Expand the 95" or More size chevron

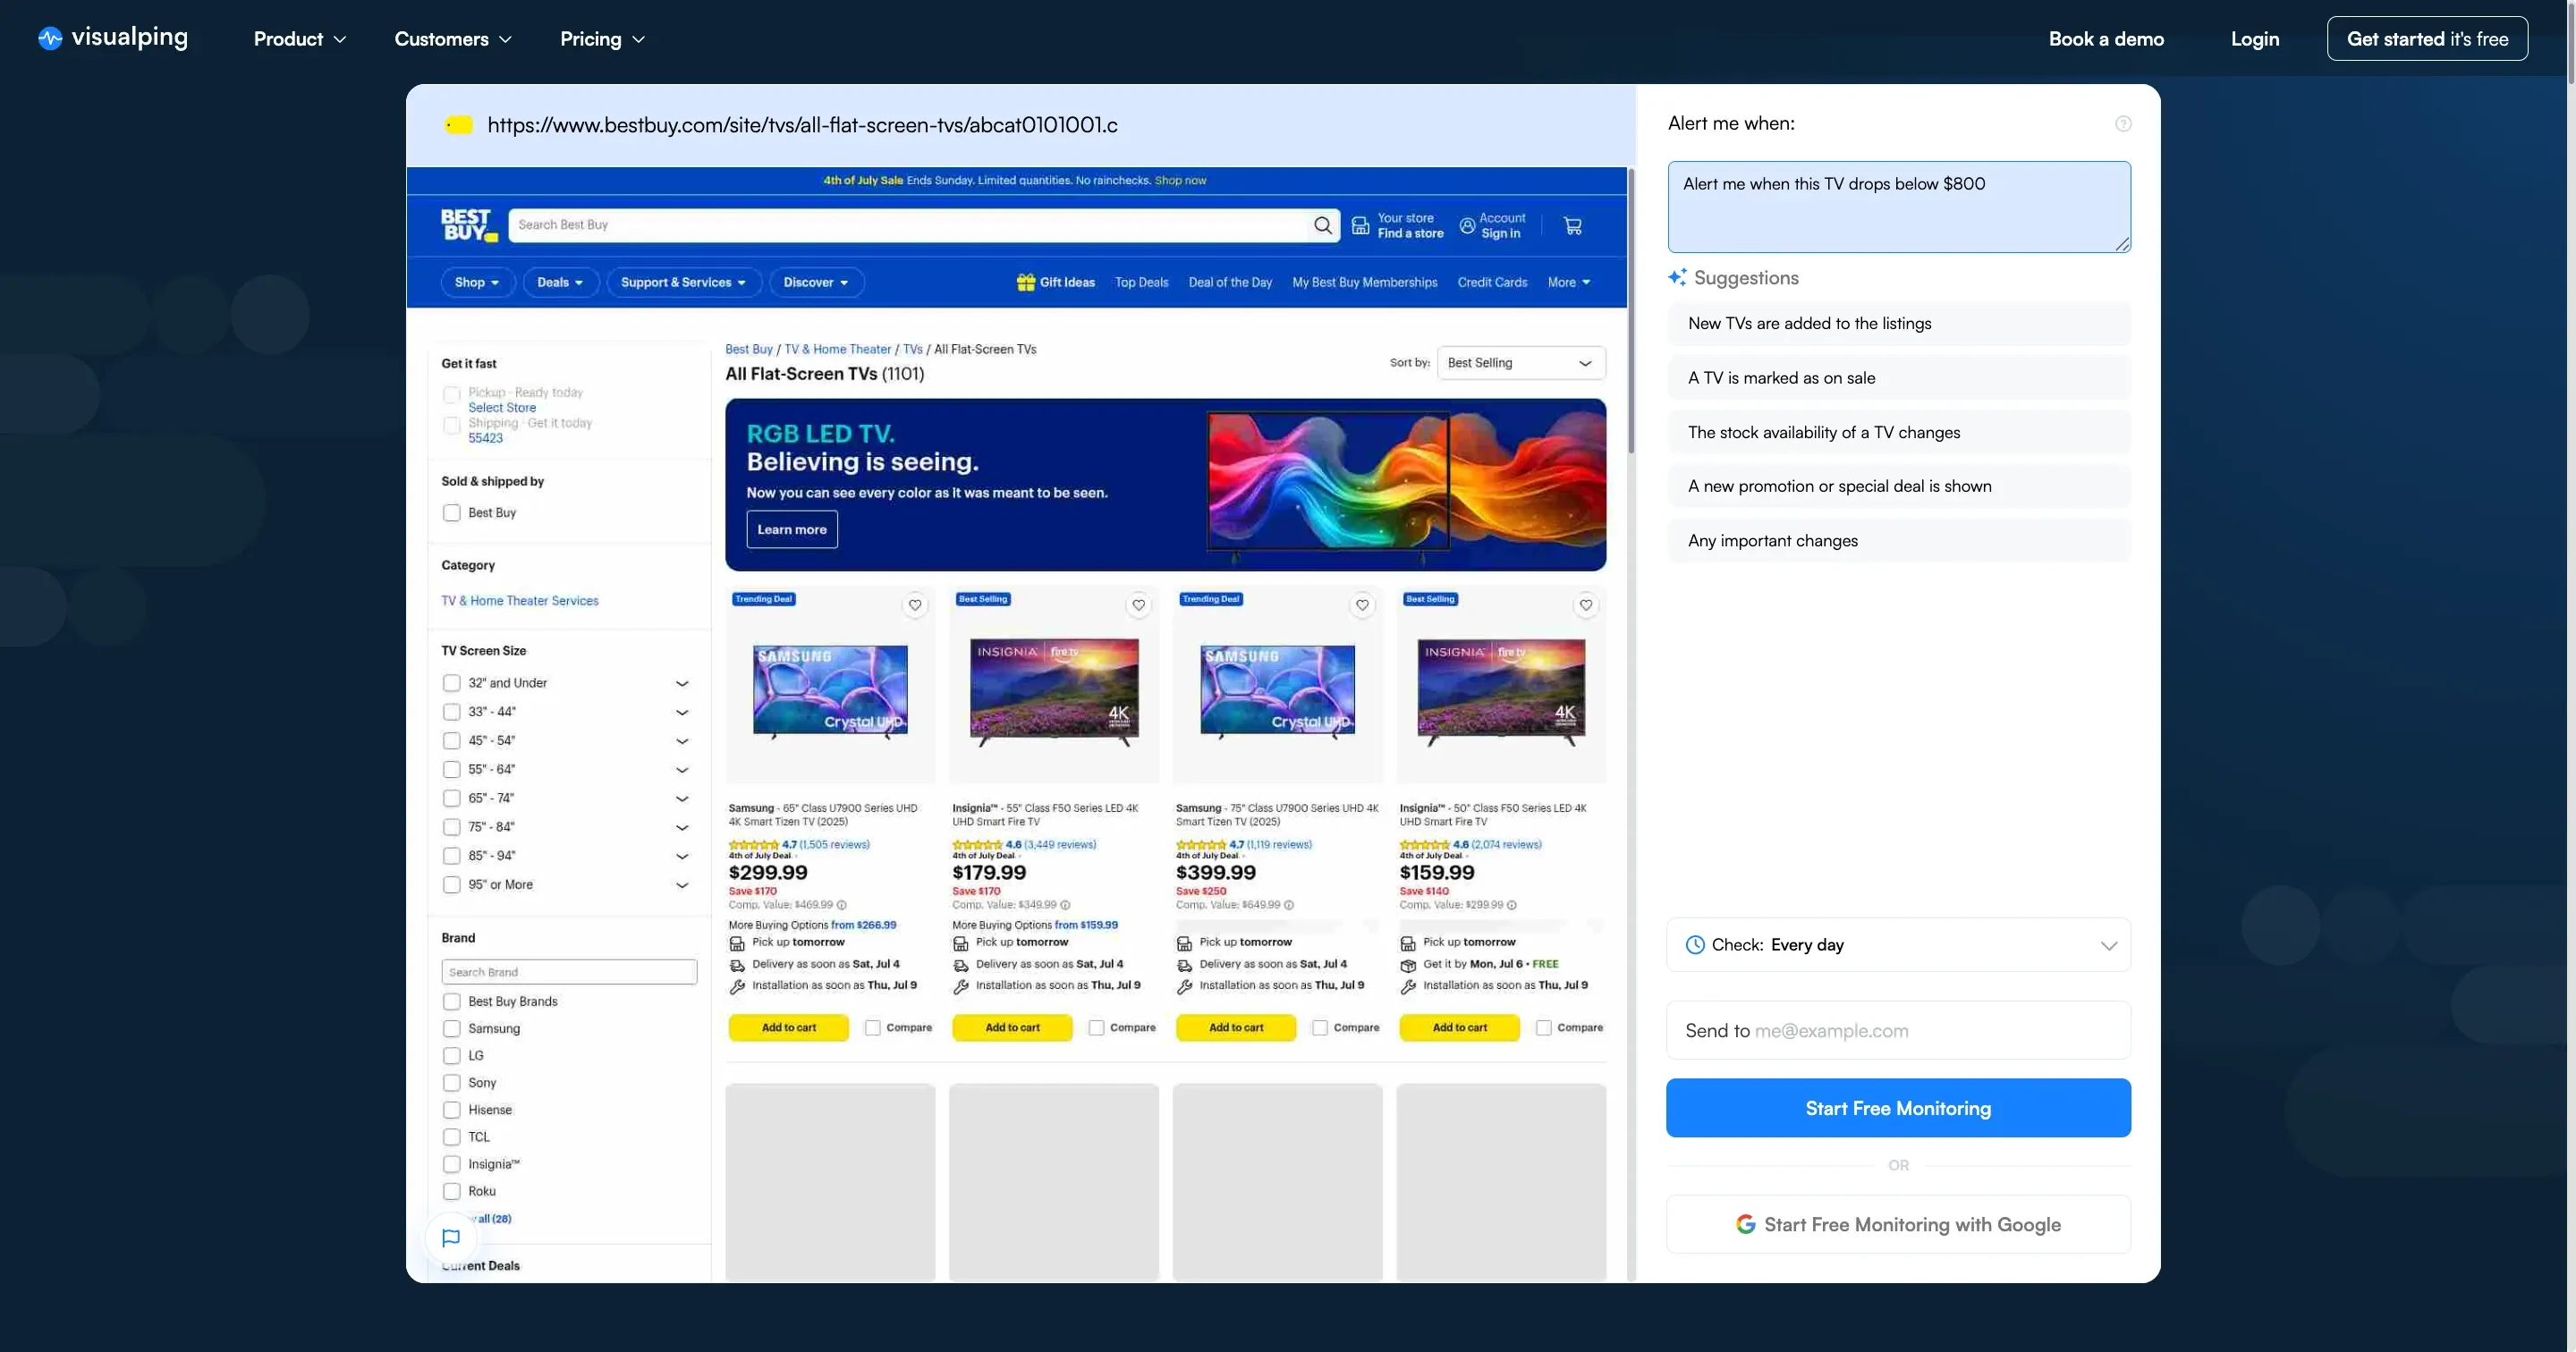(682, 885)
